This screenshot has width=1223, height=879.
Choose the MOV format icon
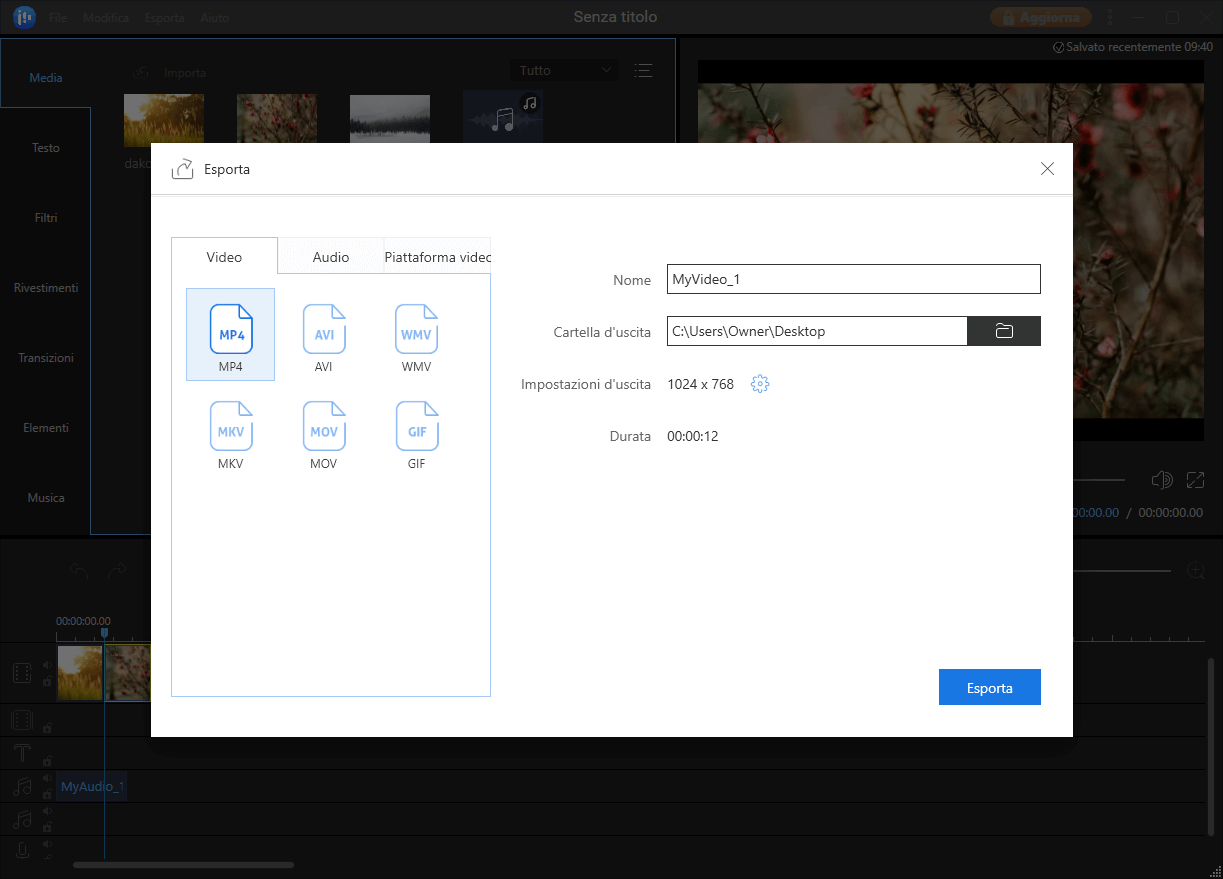[x=323, y=427]
